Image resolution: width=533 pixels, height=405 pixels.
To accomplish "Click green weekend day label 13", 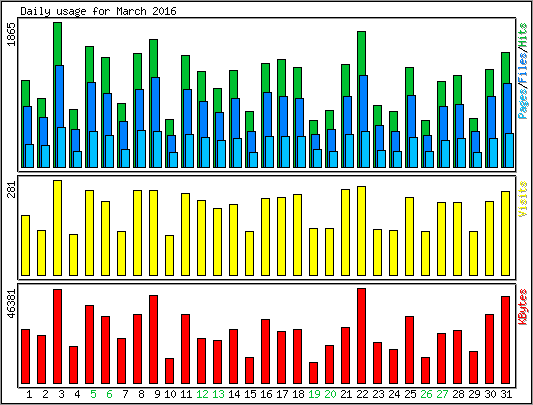I will click(x=218, y=394).
